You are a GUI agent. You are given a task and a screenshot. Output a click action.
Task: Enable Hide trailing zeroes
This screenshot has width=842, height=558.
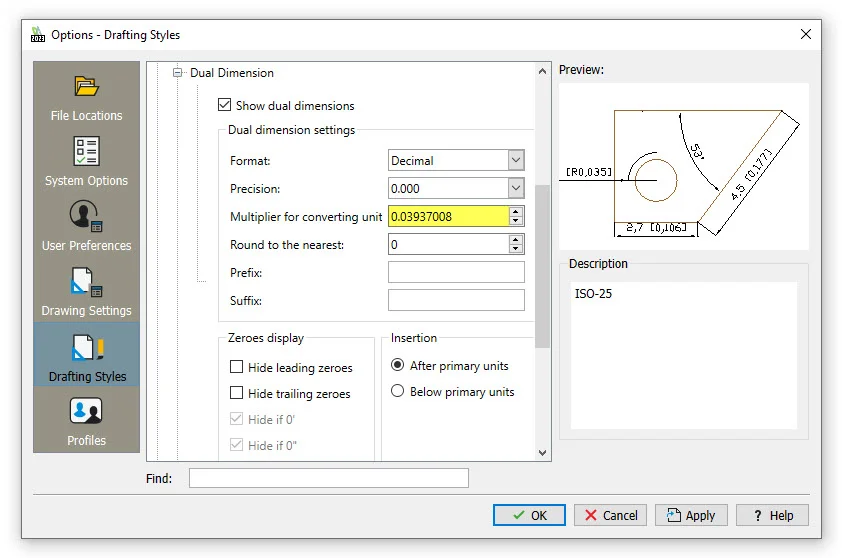pyautogui.click(x=237, y=394)
